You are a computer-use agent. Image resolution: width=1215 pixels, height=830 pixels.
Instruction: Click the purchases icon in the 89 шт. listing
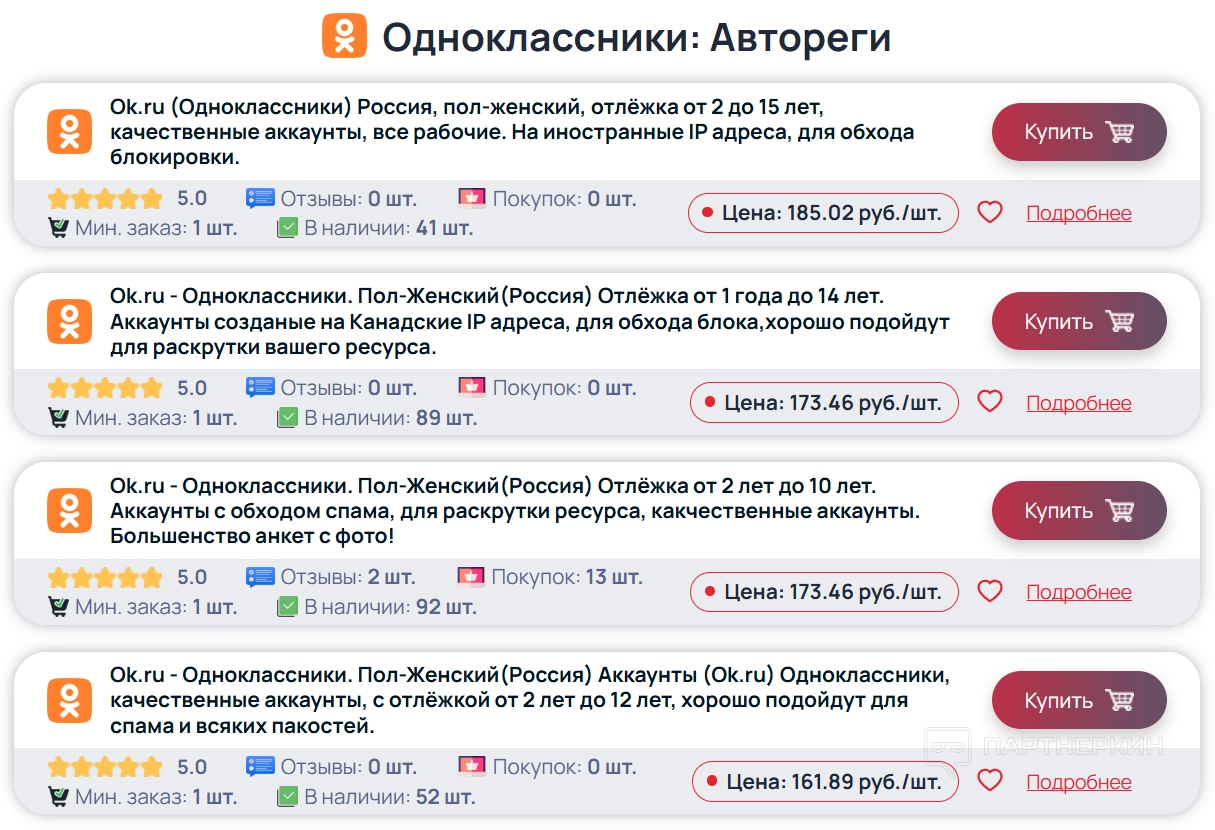[472, 386]
